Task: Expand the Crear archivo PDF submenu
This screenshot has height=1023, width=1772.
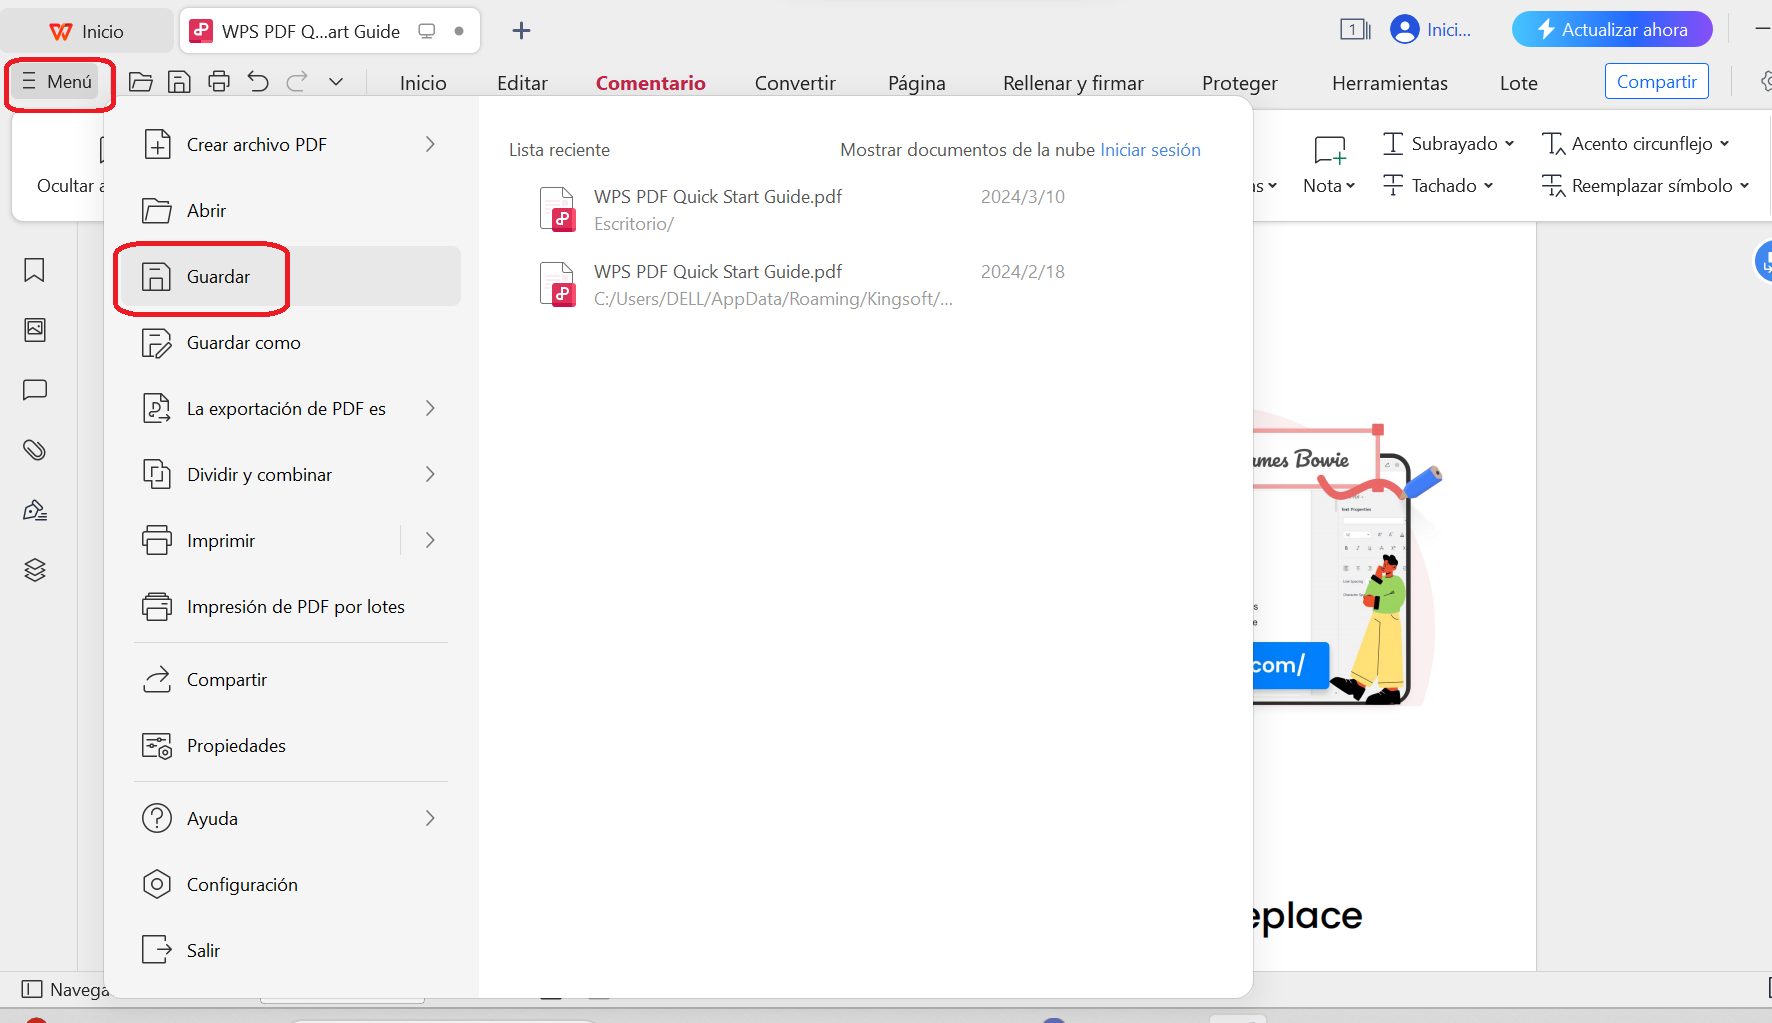Action: (430, 145)
